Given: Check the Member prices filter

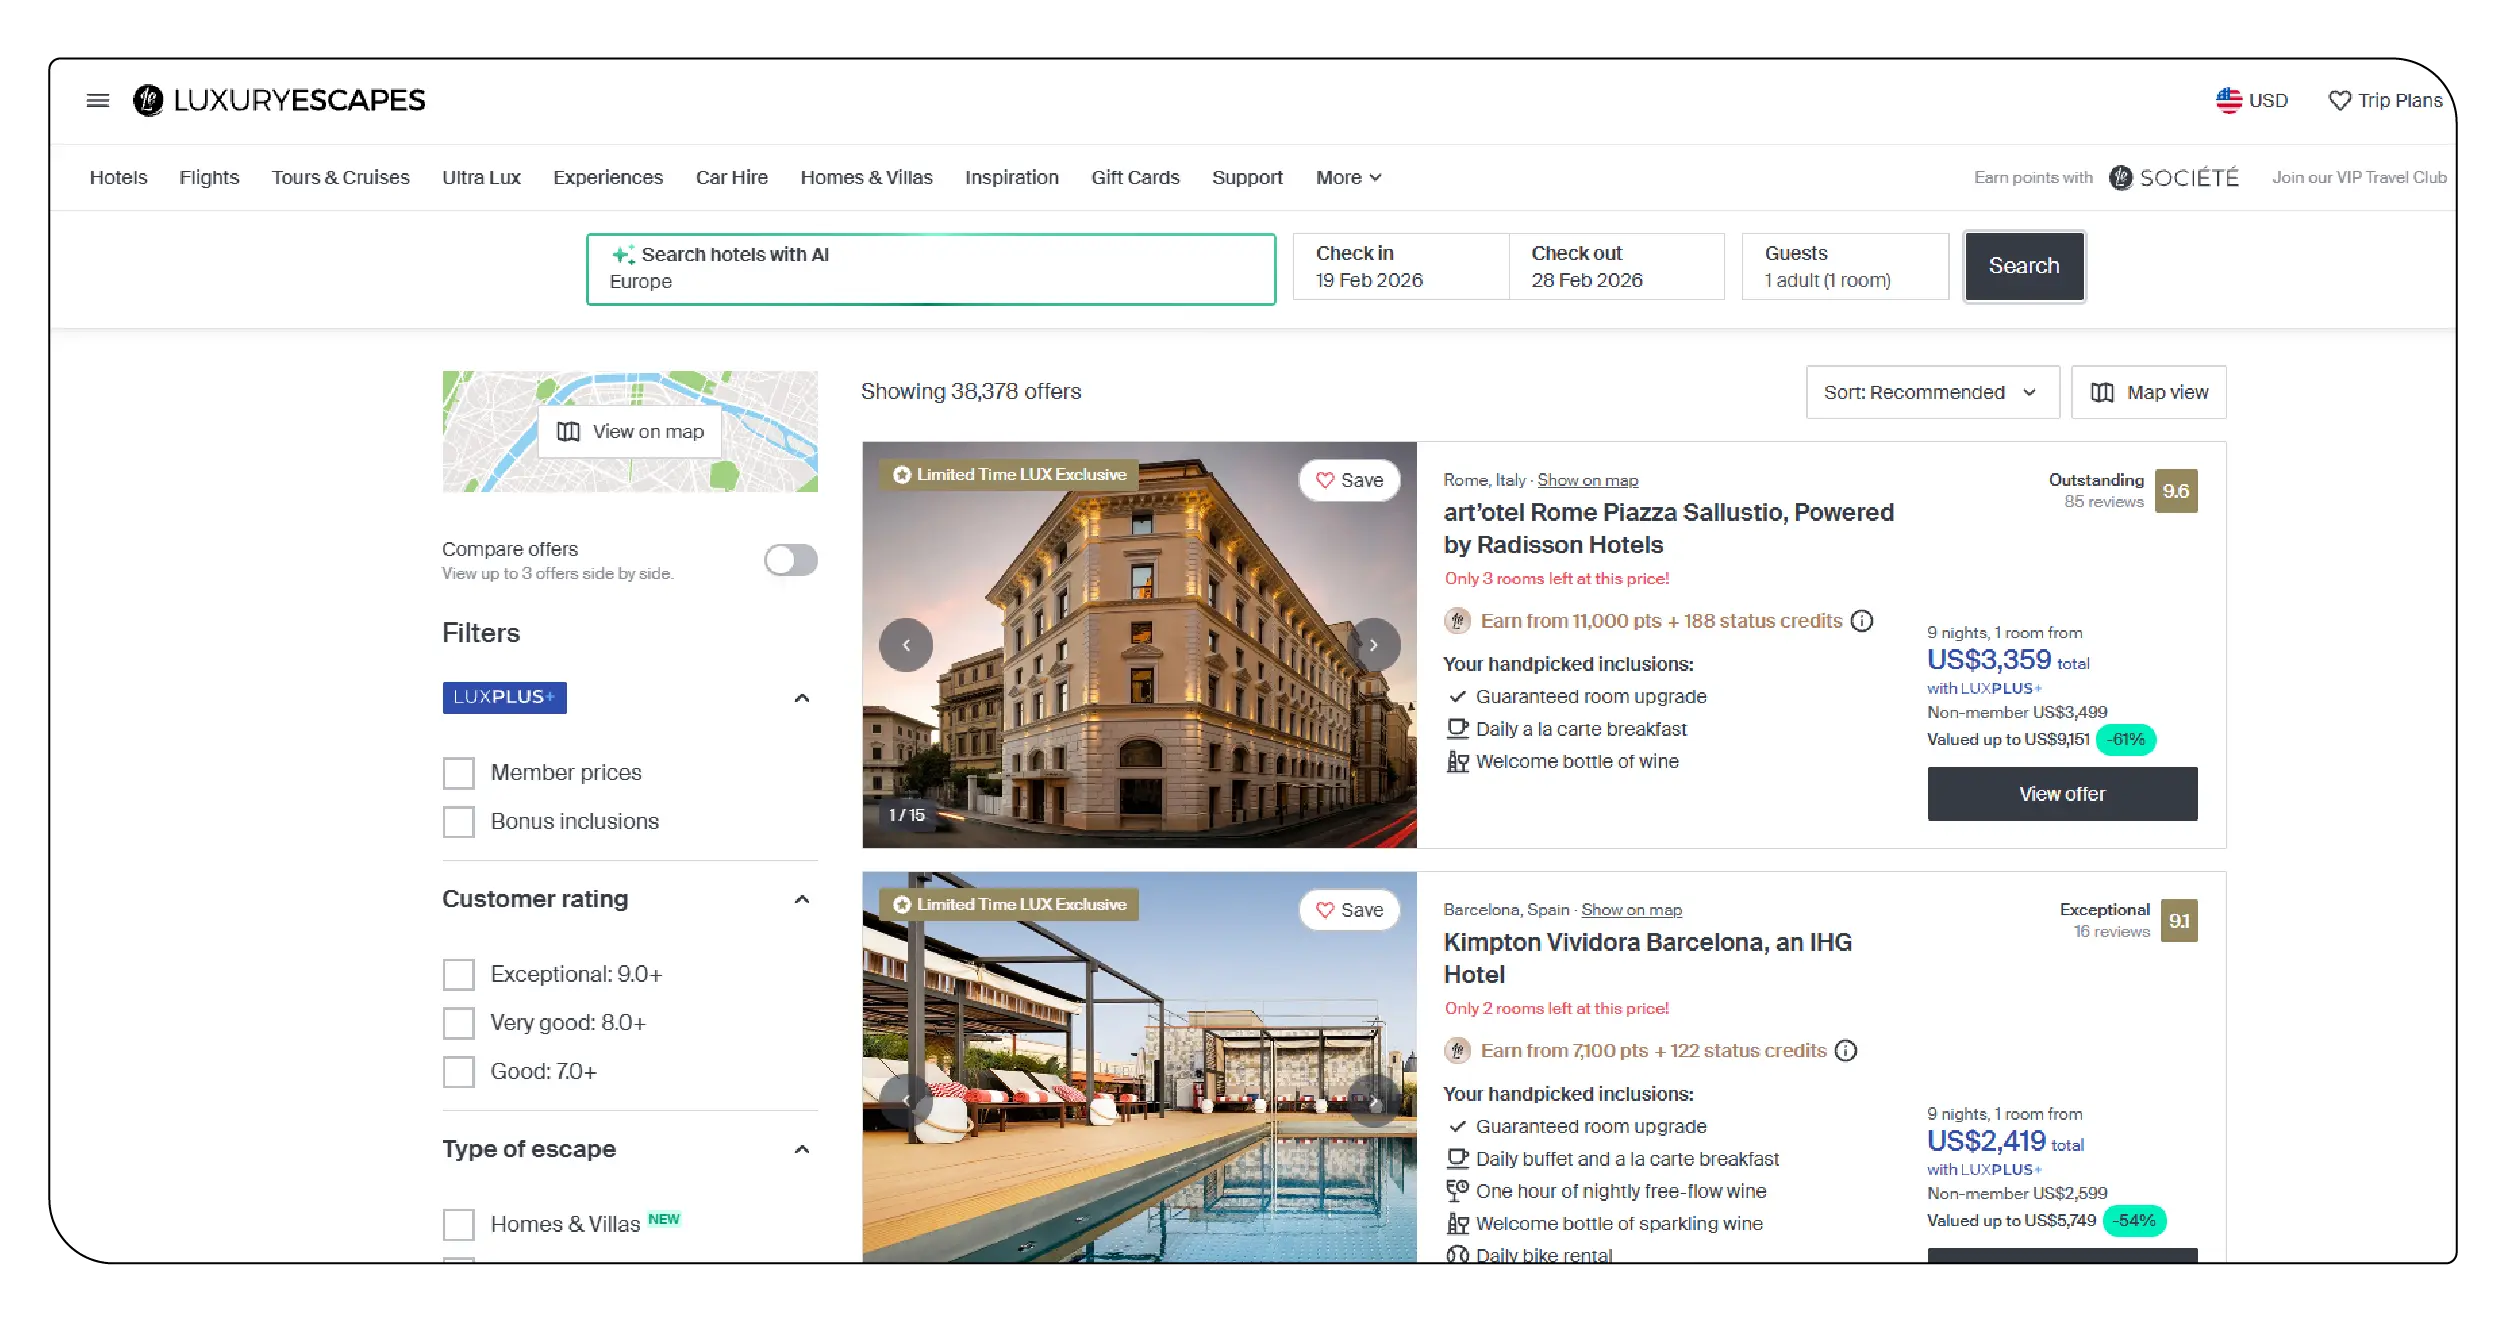Looking at the screenshot, I should pos(458,772).
